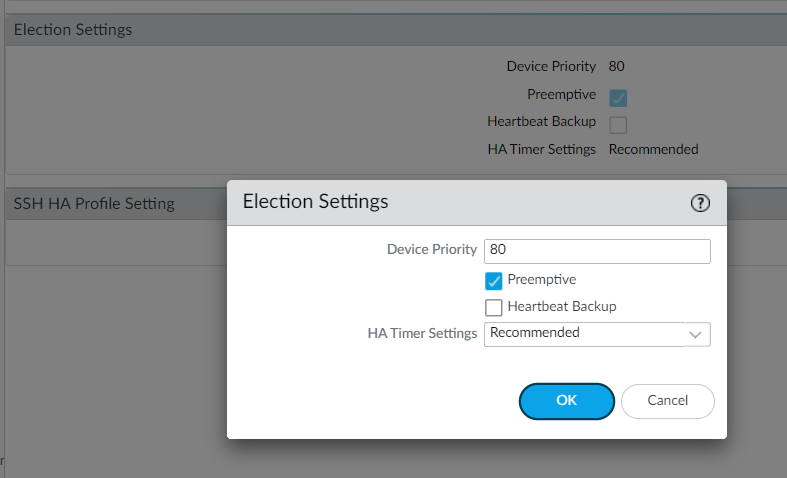
Task: Click the background Device Priority value 80
Action: point(616,66)
